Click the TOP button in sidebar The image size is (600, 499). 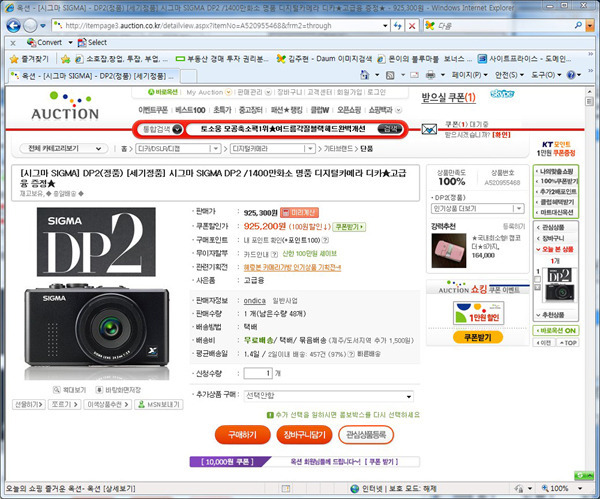(567, 343)
